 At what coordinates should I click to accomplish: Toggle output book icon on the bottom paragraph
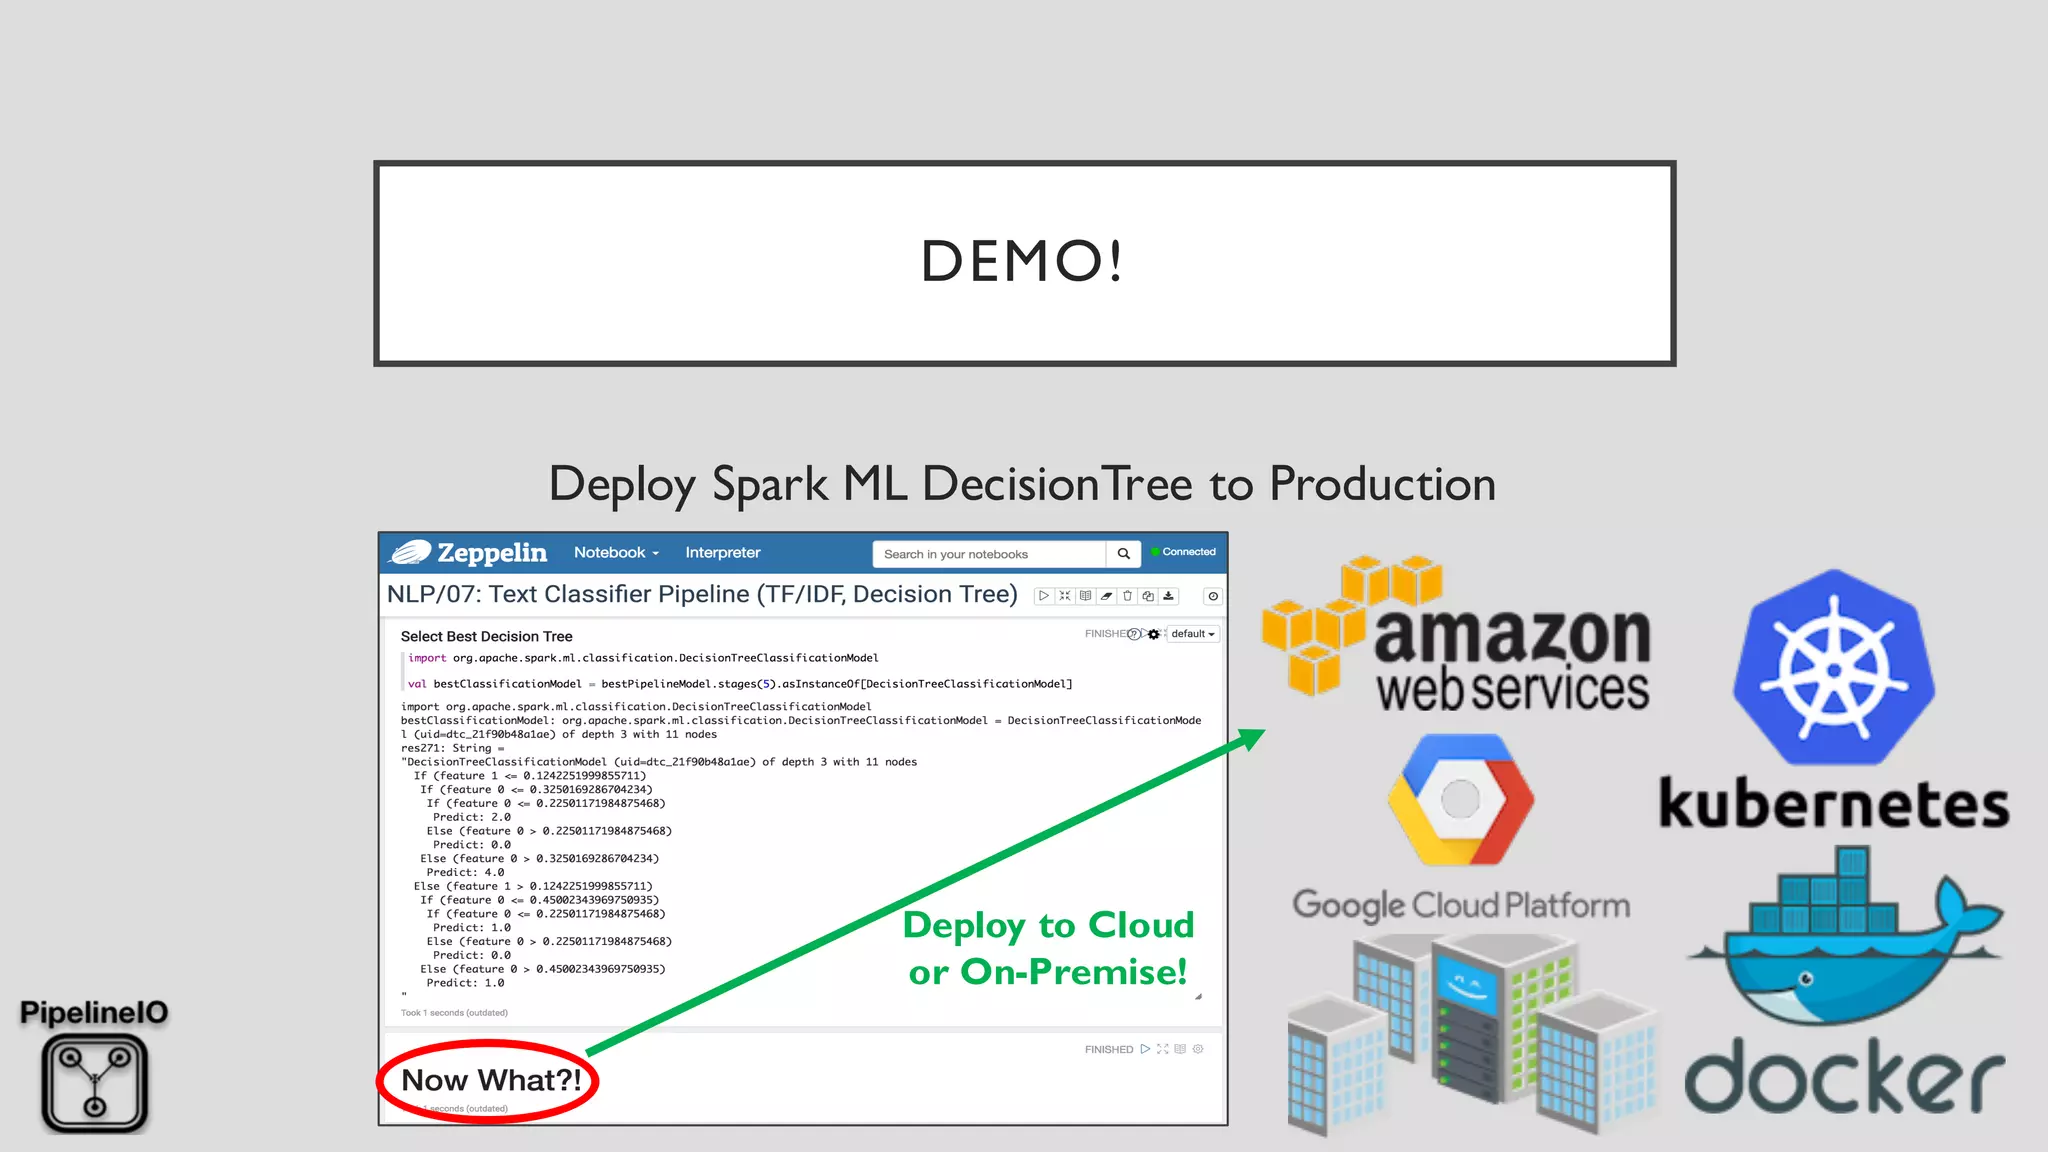[x=1180, y=1049]
